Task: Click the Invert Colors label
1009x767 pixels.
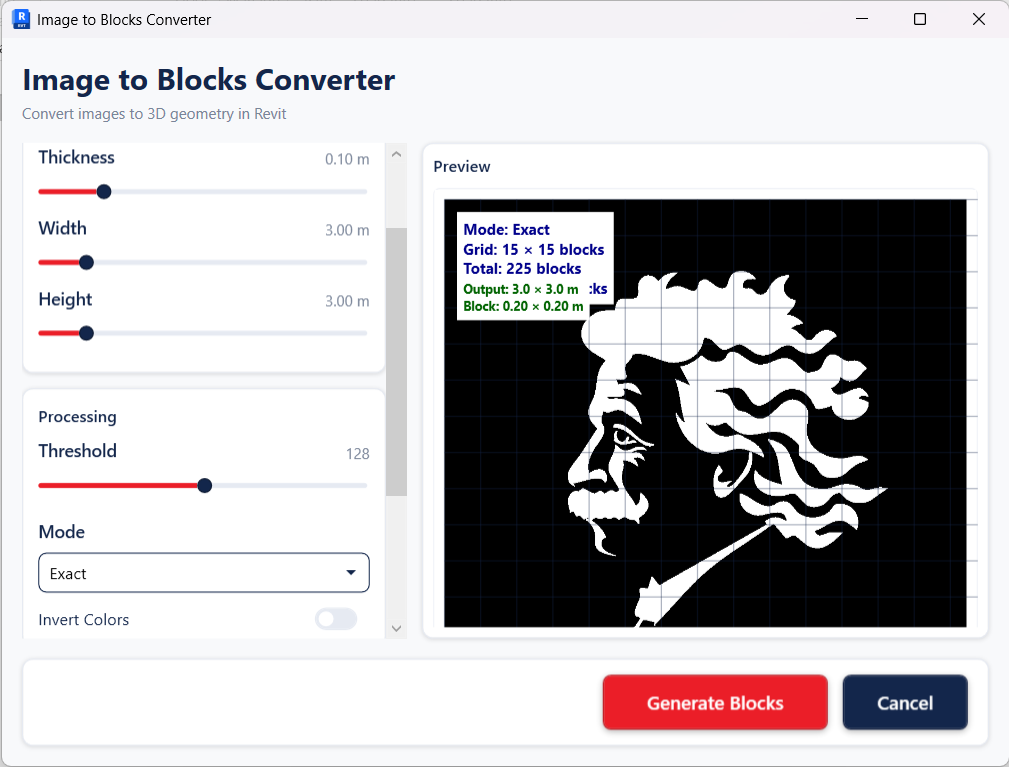Action: click(84, 620)
